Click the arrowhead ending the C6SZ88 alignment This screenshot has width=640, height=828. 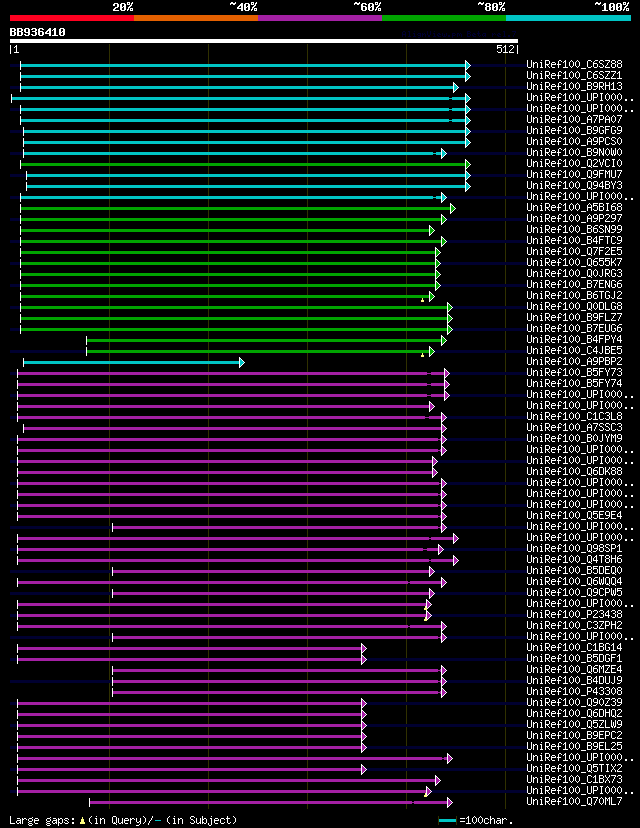coord(468,65)
